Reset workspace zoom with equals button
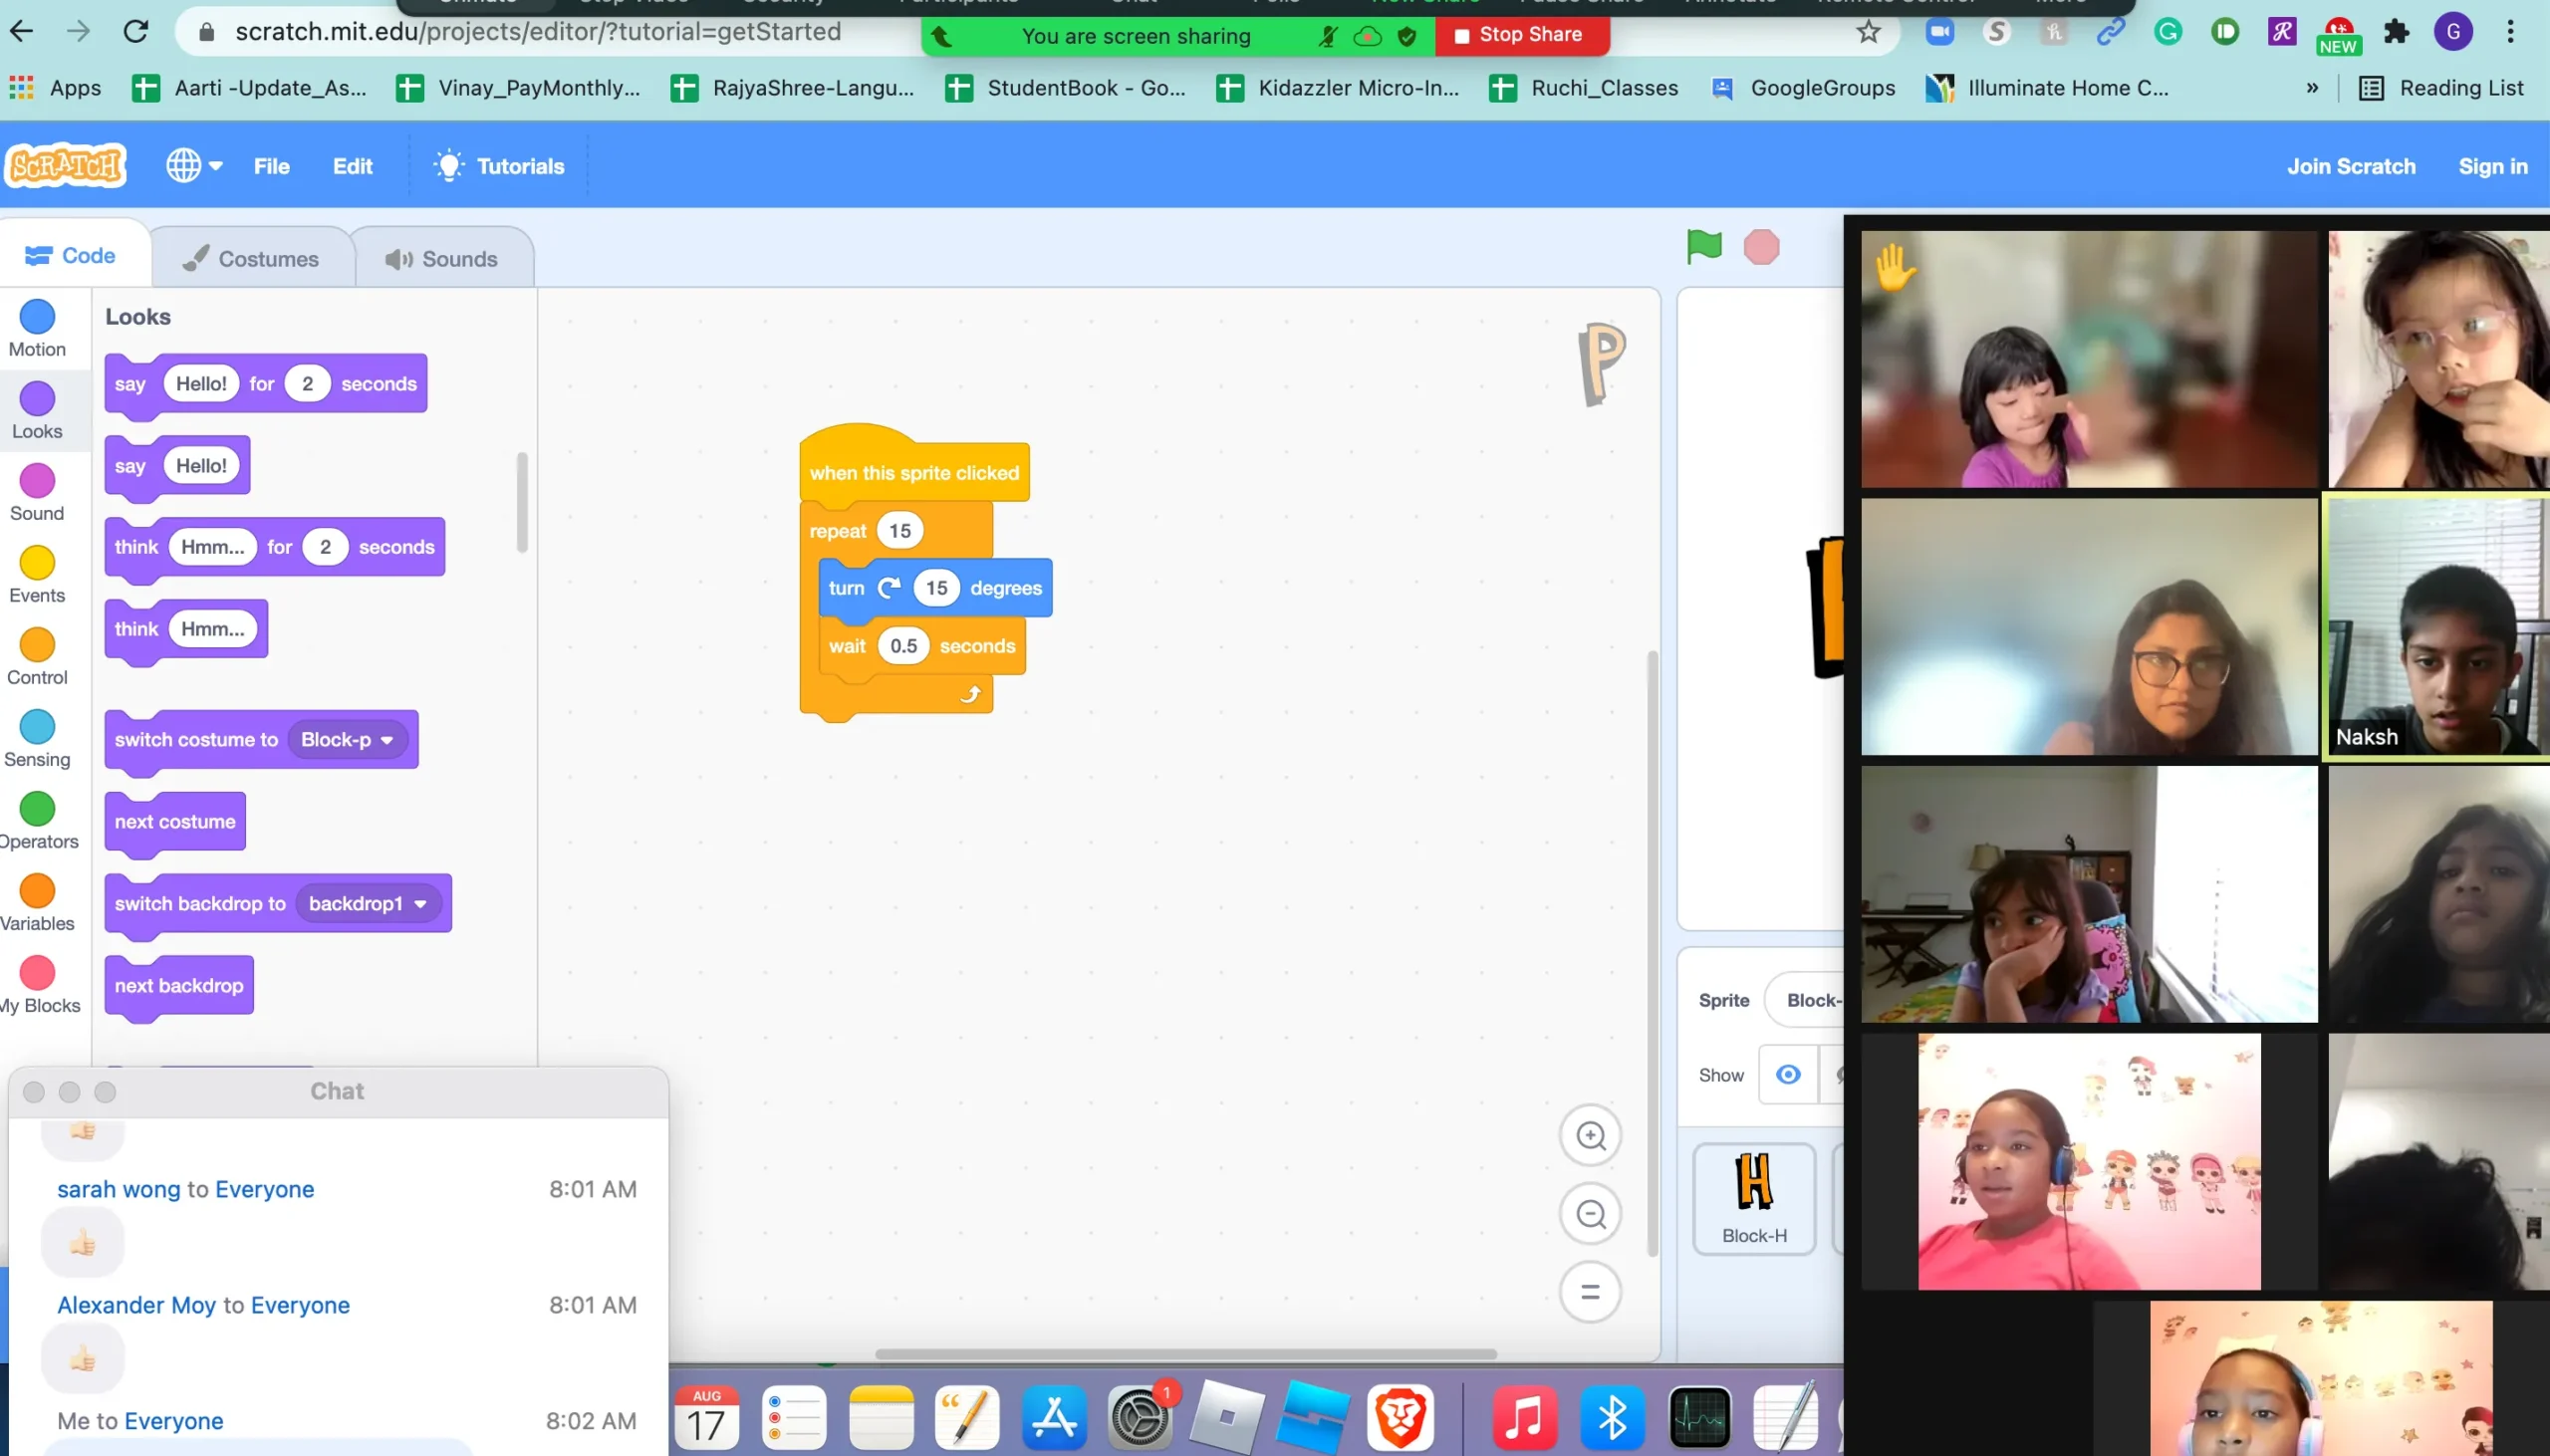This screenshot has height=1456, width=2550. (1590, 1292)
